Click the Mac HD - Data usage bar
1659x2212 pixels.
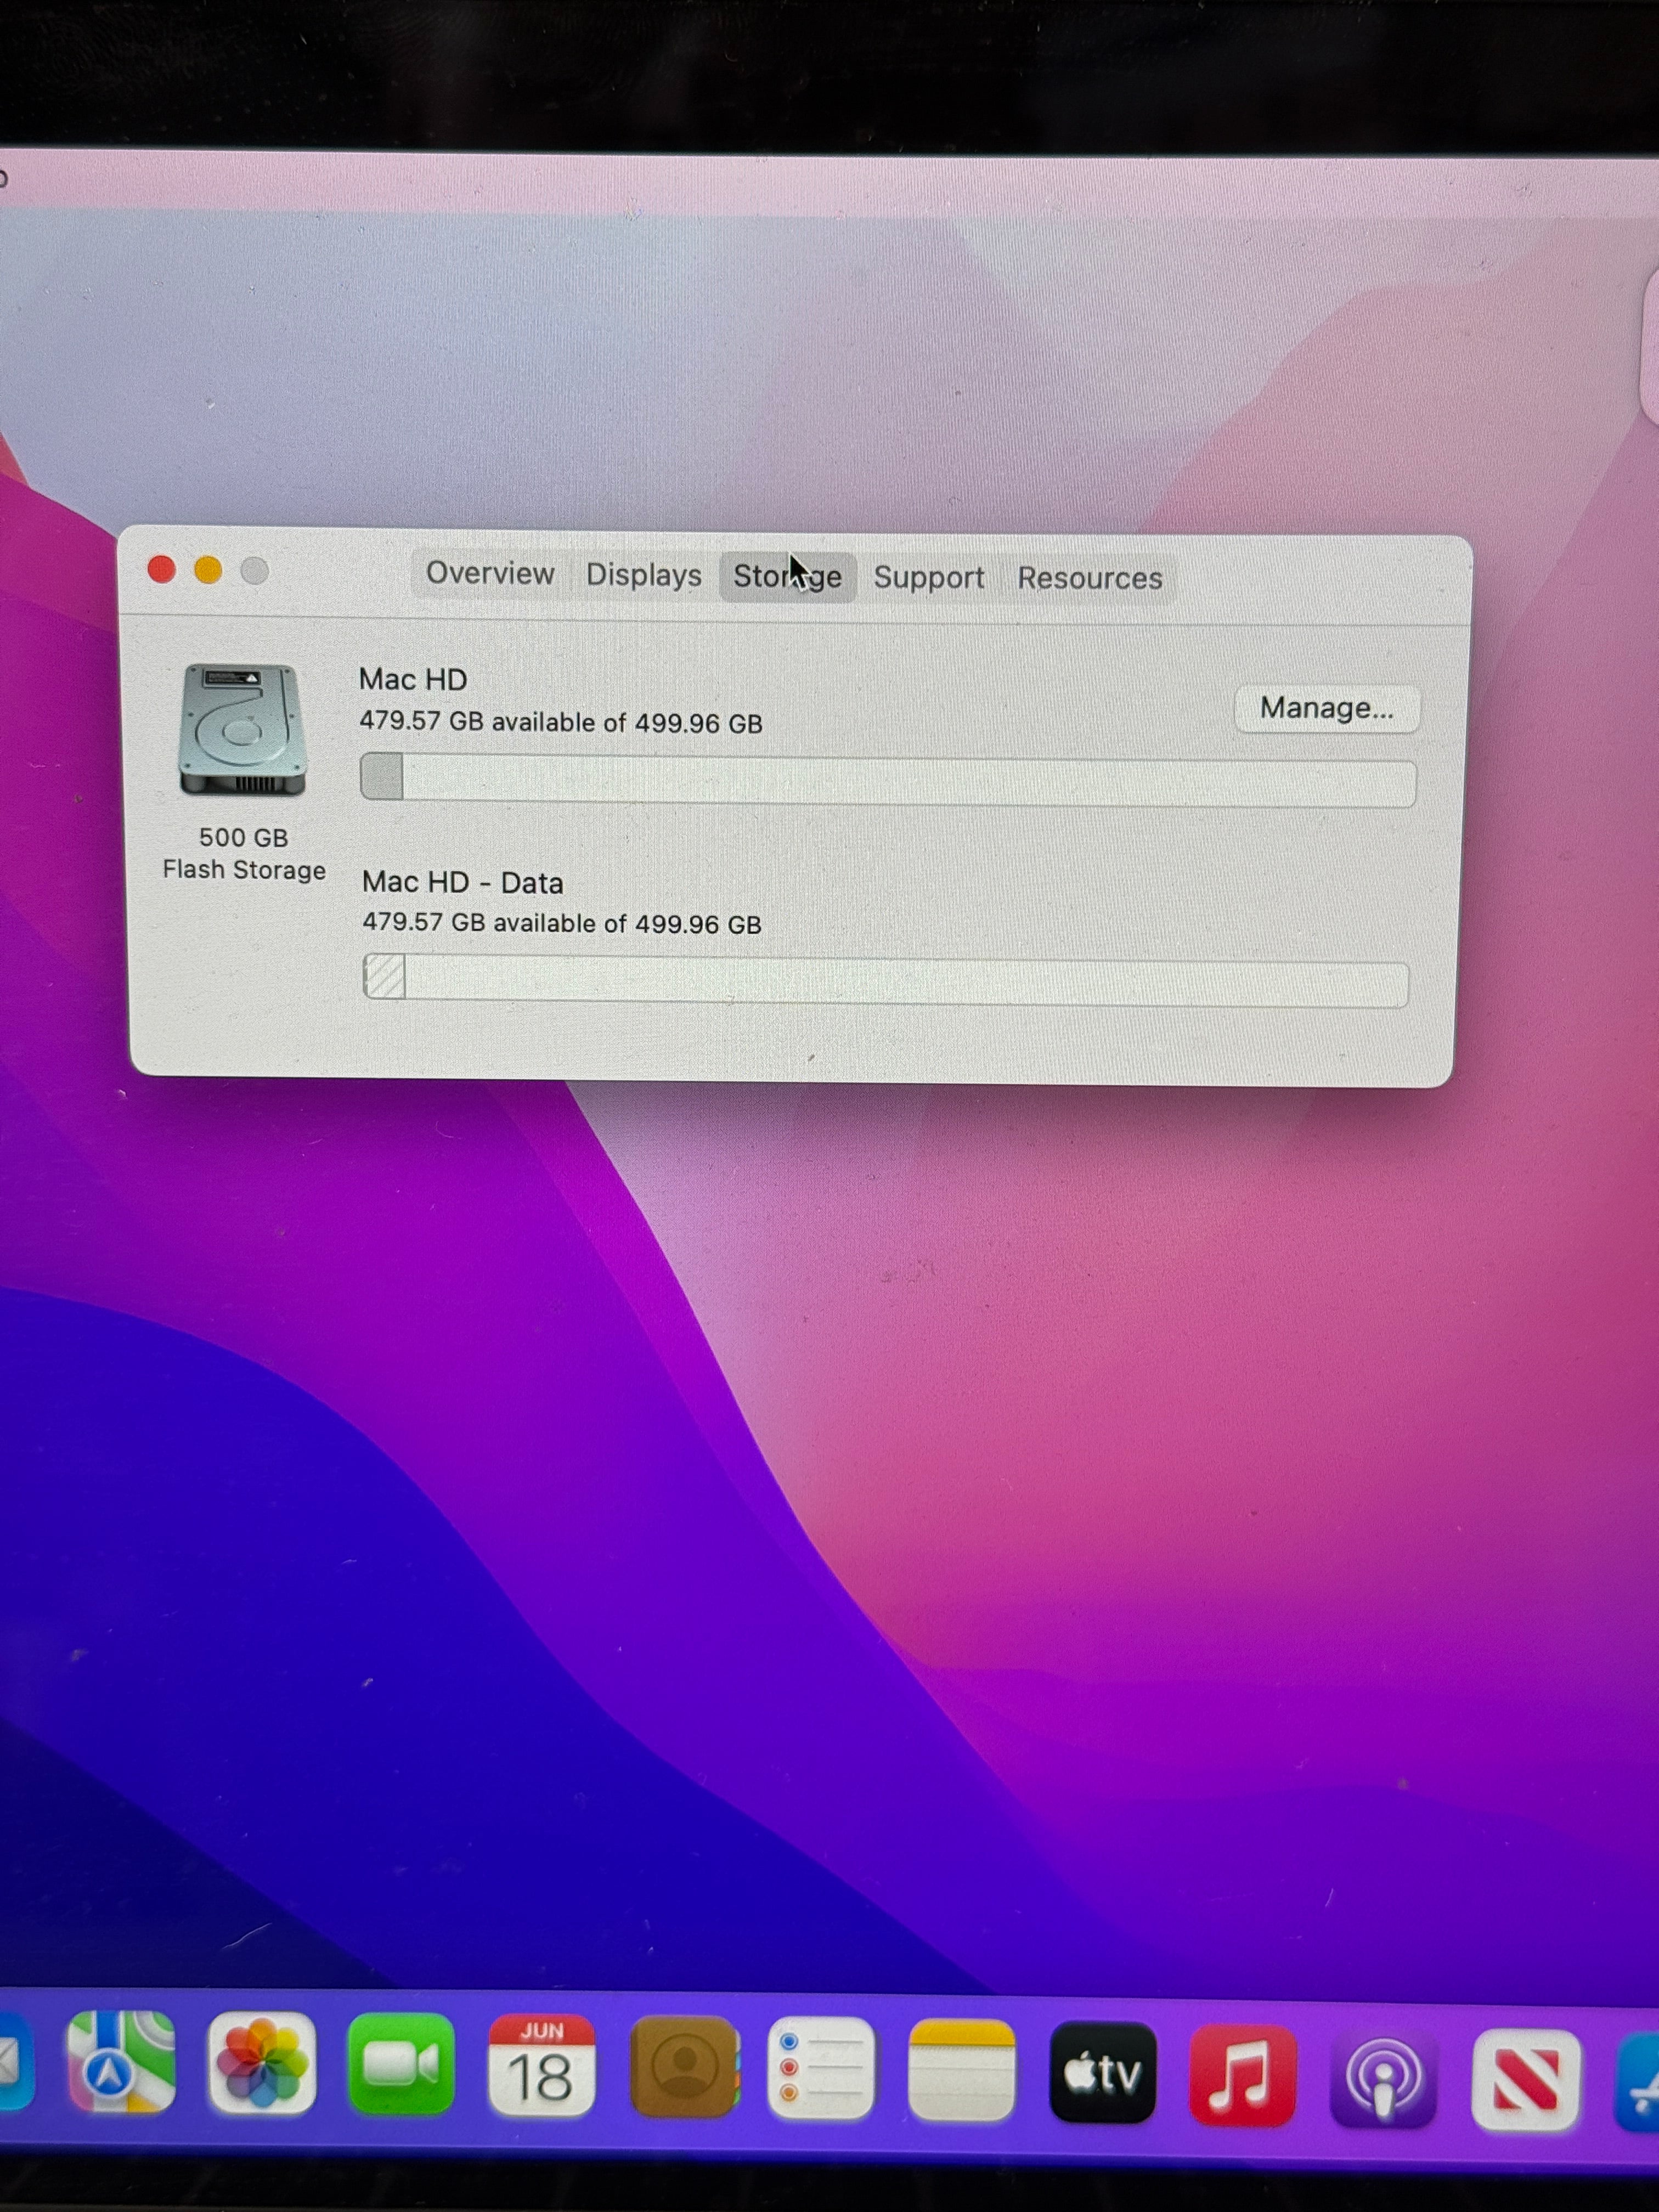point(886,980)
